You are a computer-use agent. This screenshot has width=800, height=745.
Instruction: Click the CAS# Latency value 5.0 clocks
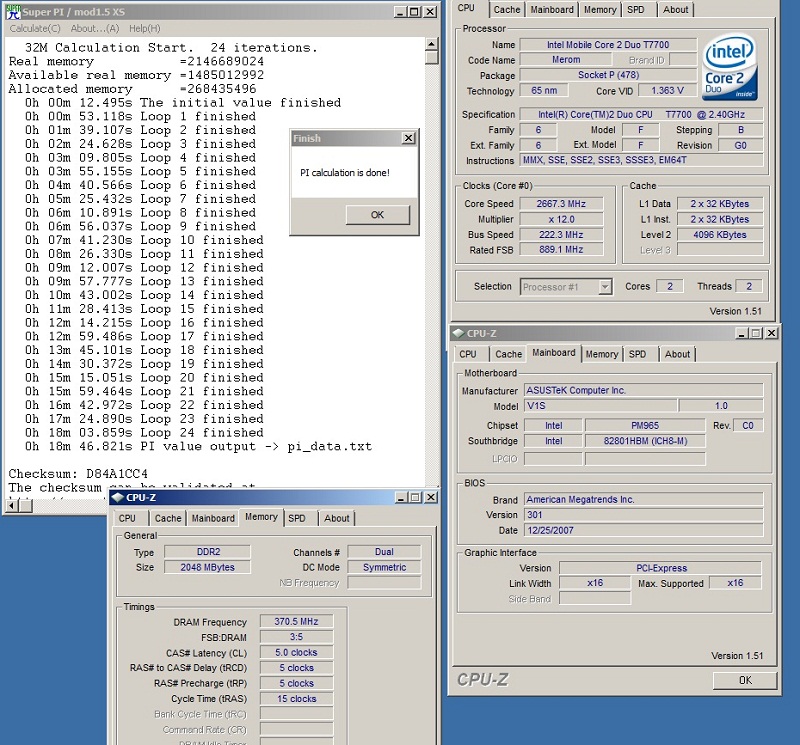[x=296, y=653]
